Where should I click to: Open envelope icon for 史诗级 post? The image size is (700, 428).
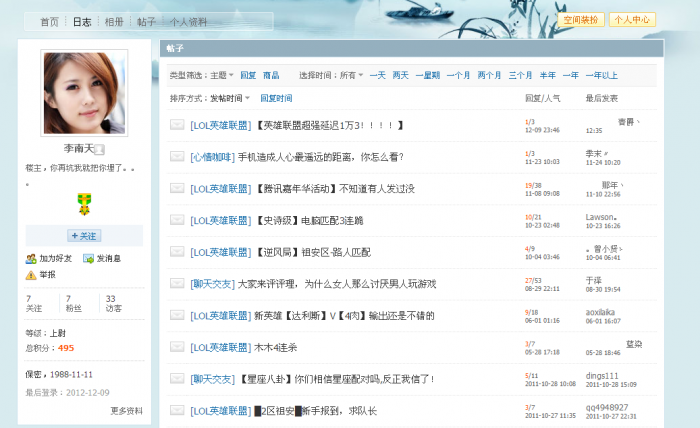pos(177,220)
